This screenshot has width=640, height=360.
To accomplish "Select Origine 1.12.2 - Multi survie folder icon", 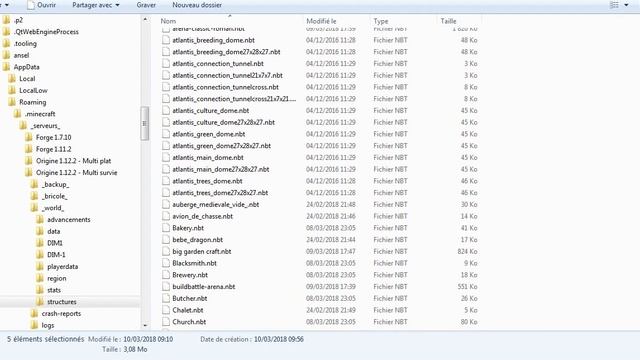I will [29, 173].
